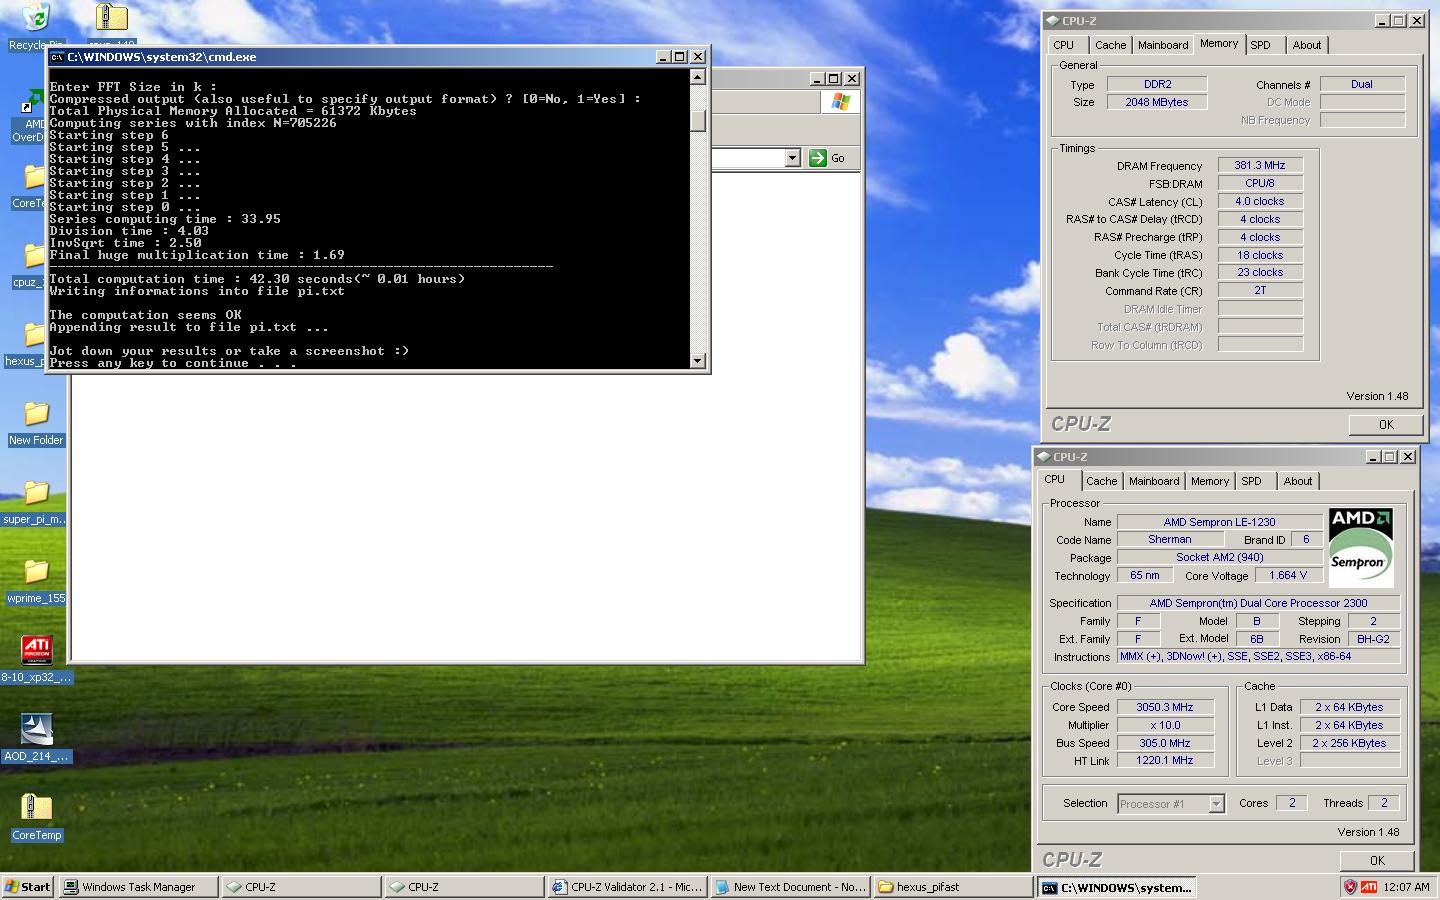Open About tab in the top CPU-Z window
Viewport: 1440px width, 900px height.
click(1306, 45)
